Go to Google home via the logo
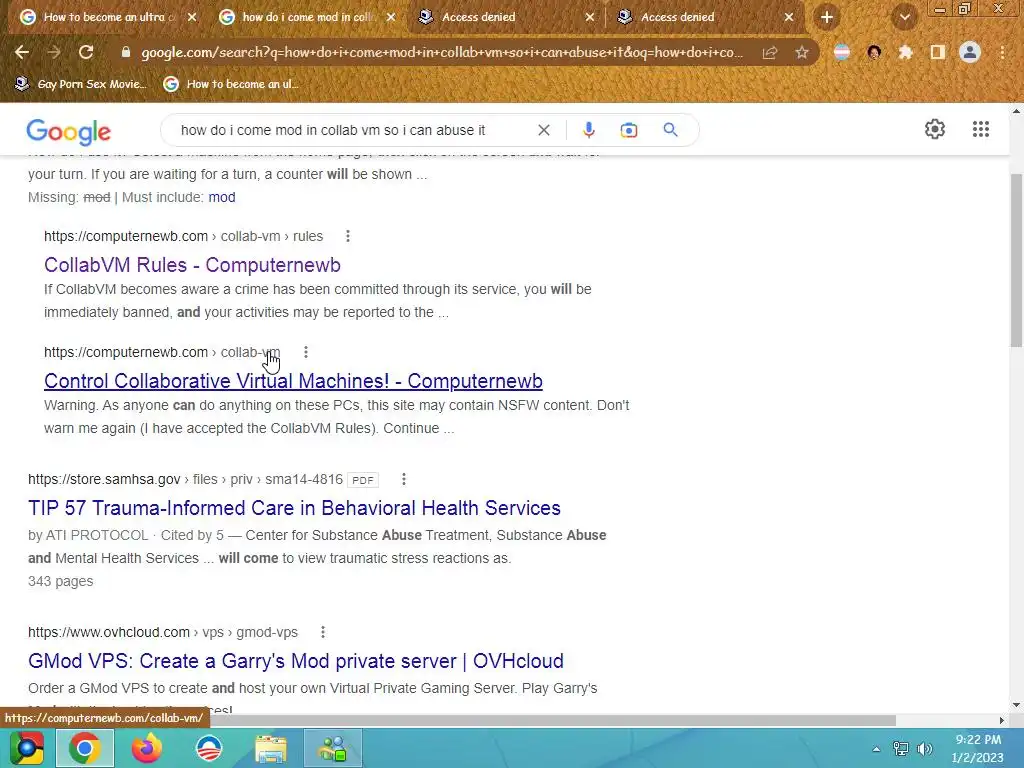 coord(69,131)
